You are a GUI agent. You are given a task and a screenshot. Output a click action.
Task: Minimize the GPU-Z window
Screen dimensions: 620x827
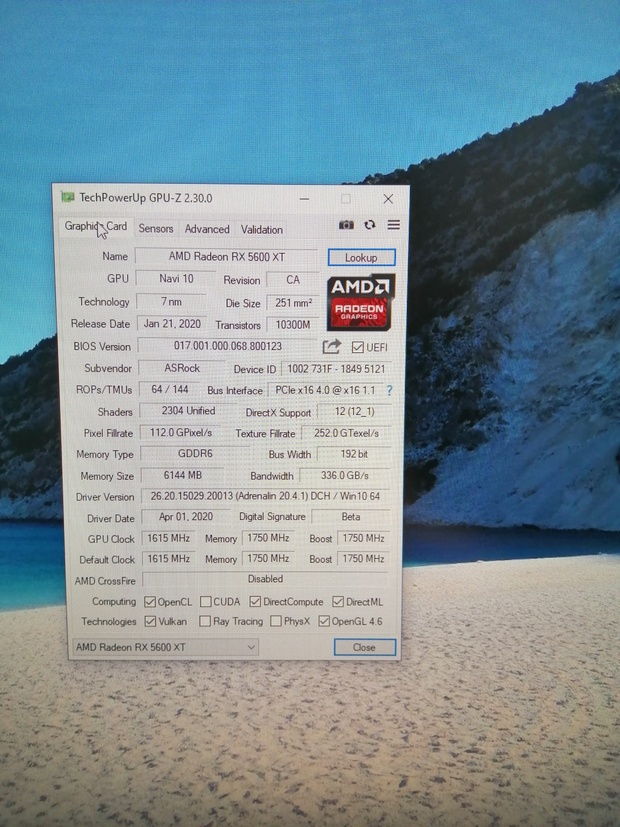click(x=304, y=198)
